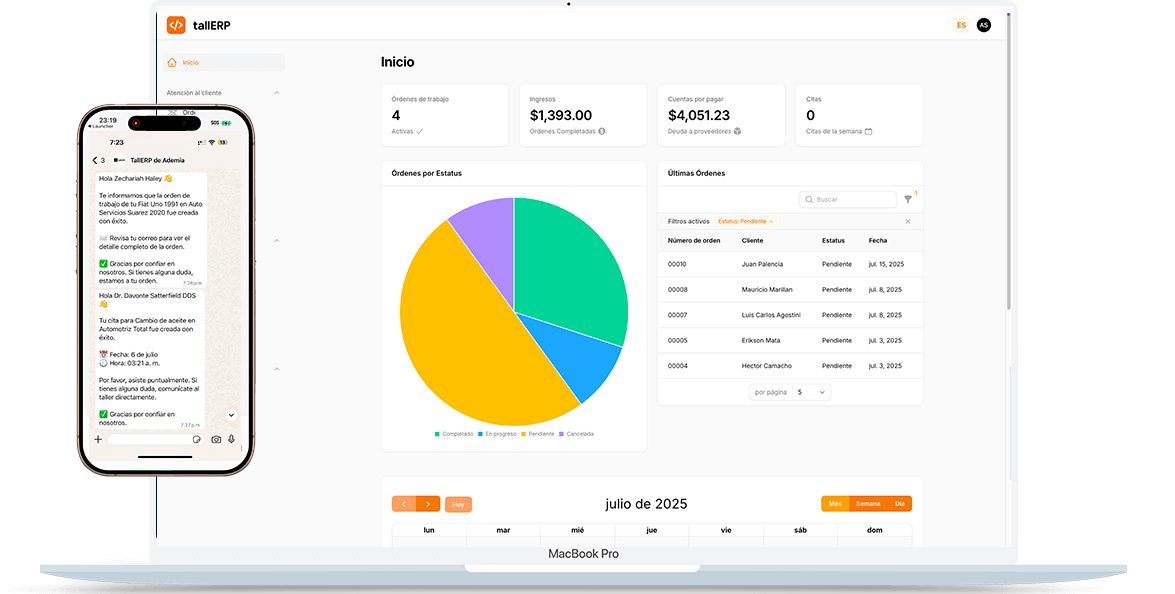This screenshot has height=594, width=1175.
Task: Click the Hoy button in calendar
Action: [x=458, y=505]
